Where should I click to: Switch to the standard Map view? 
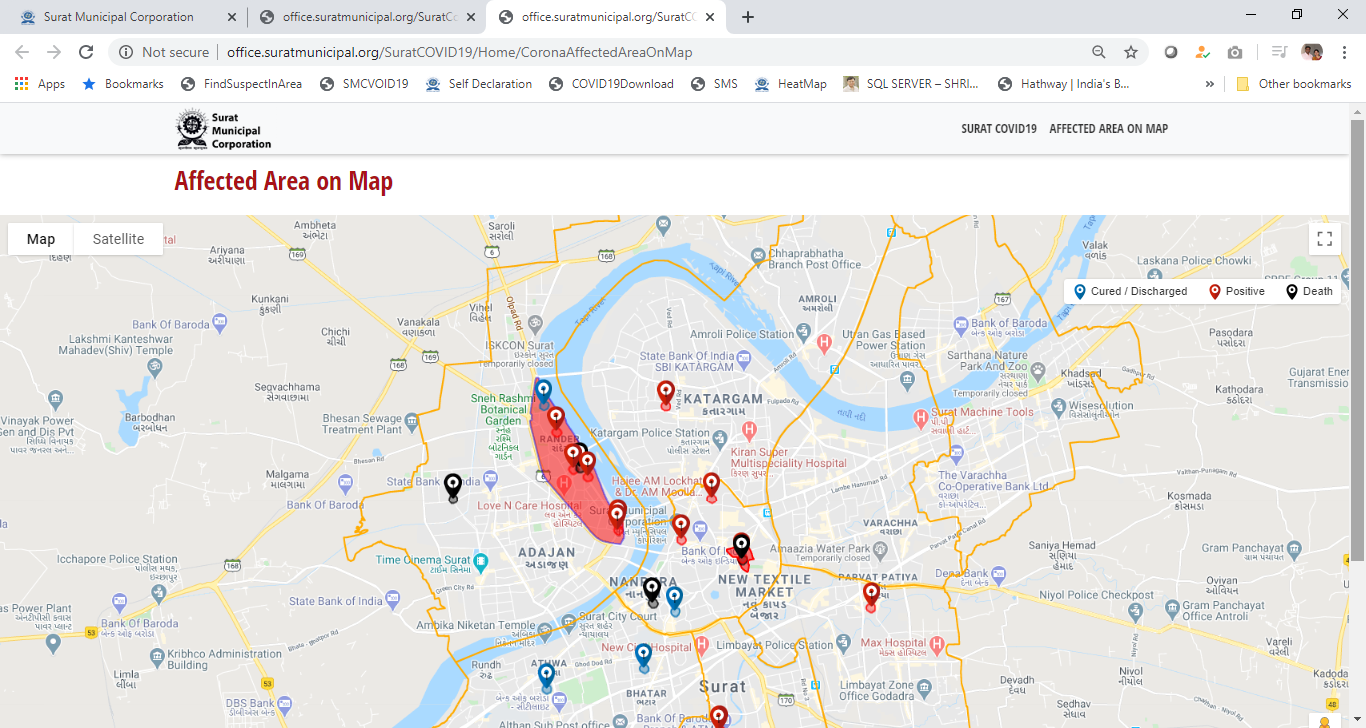pyautogui.click(x=41, y=239)
